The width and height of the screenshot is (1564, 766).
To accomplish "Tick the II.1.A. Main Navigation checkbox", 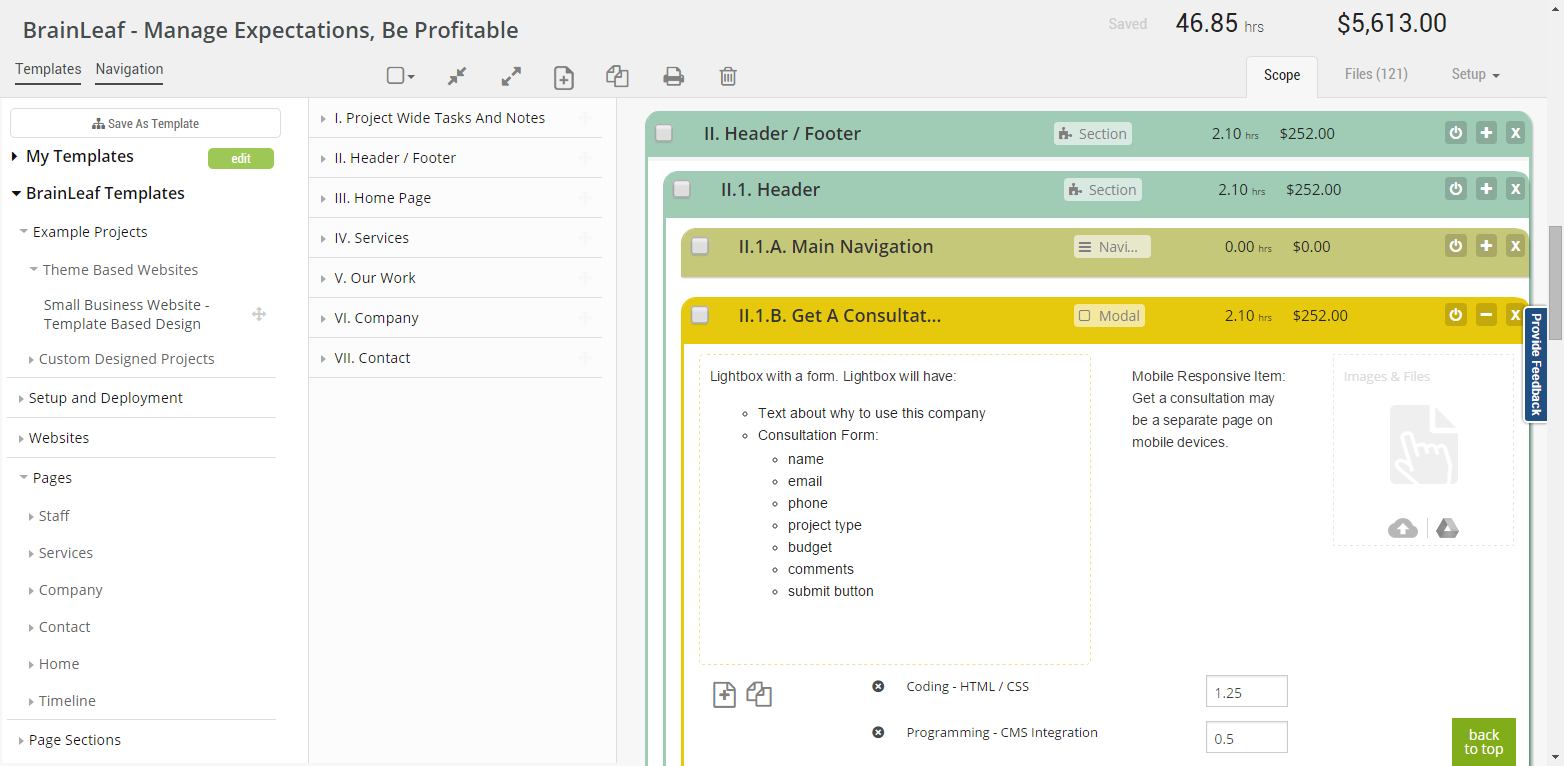I will point(700,246).
